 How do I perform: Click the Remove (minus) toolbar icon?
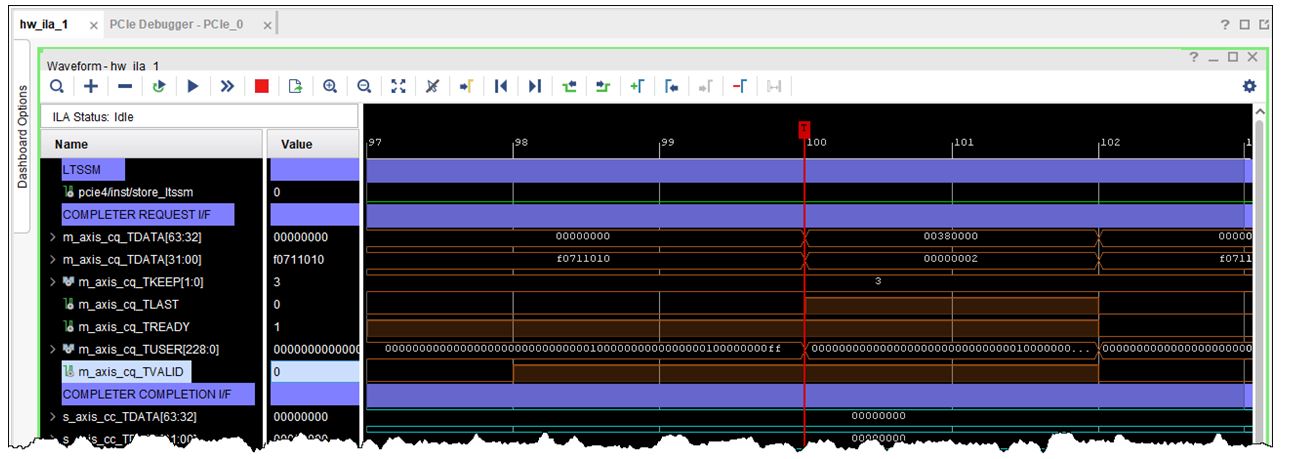tap(125, 86)
